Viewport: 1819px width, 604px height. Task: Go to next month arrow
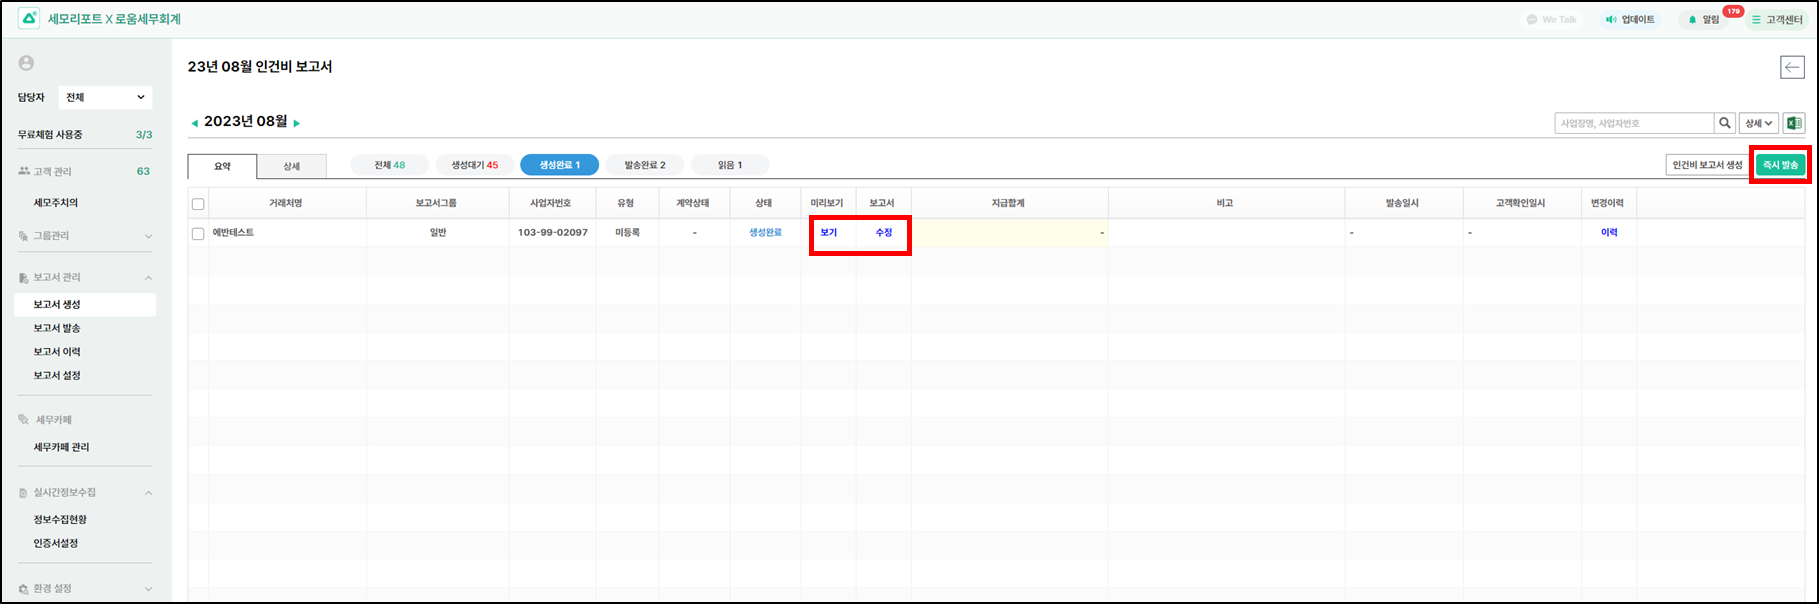point(297,123)
